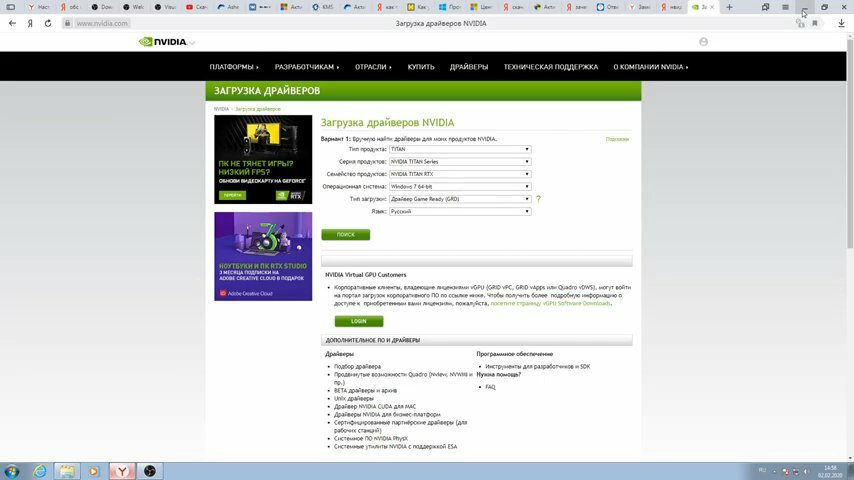
Task: Click the www.nvidia.com address field
Action: pos(102,23)
